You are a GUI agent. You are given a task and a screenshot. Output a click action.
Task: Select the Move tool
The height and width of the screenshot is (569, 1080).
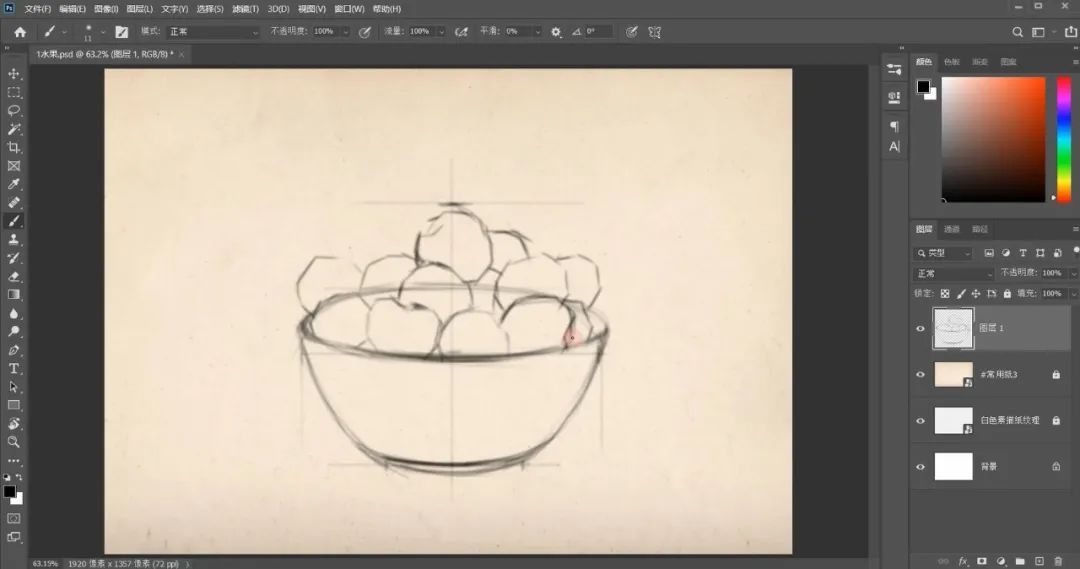click(14, 74)
